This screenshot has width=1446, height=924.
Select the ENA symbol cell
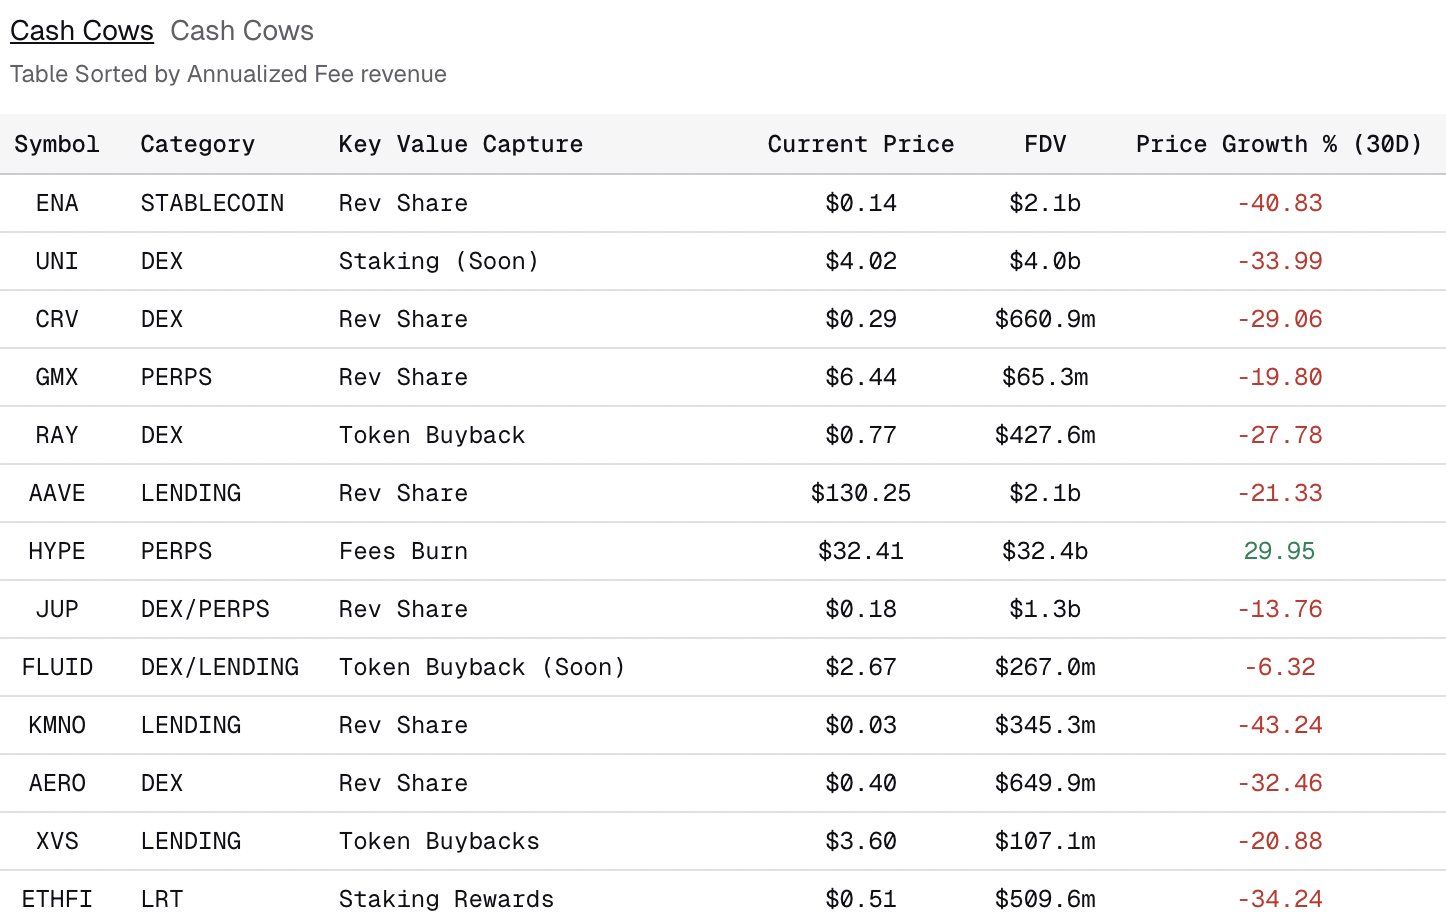tap(57, 203)
